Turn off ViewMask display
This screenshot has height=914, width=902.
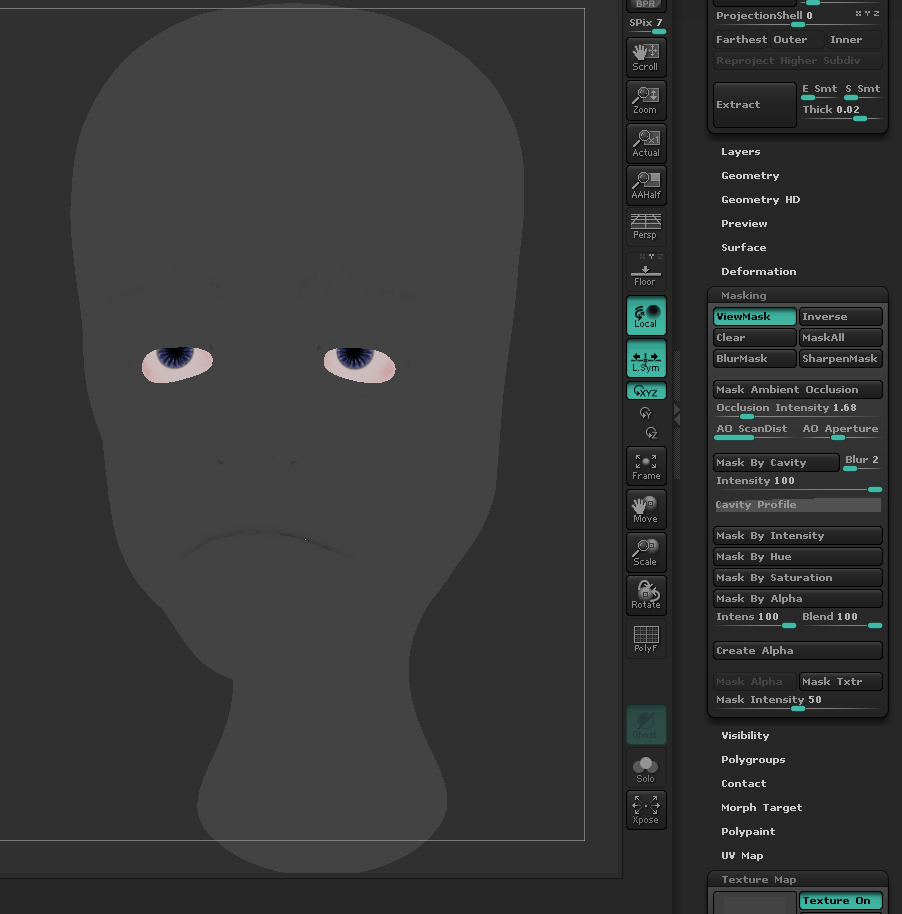(x=754, y=317)
